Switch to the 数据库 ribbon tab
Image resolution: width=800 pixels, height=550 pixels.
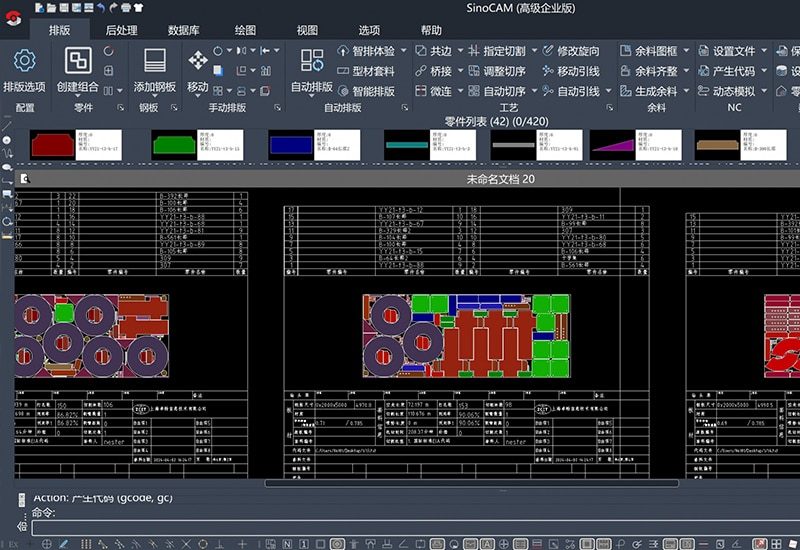(184, 30)
